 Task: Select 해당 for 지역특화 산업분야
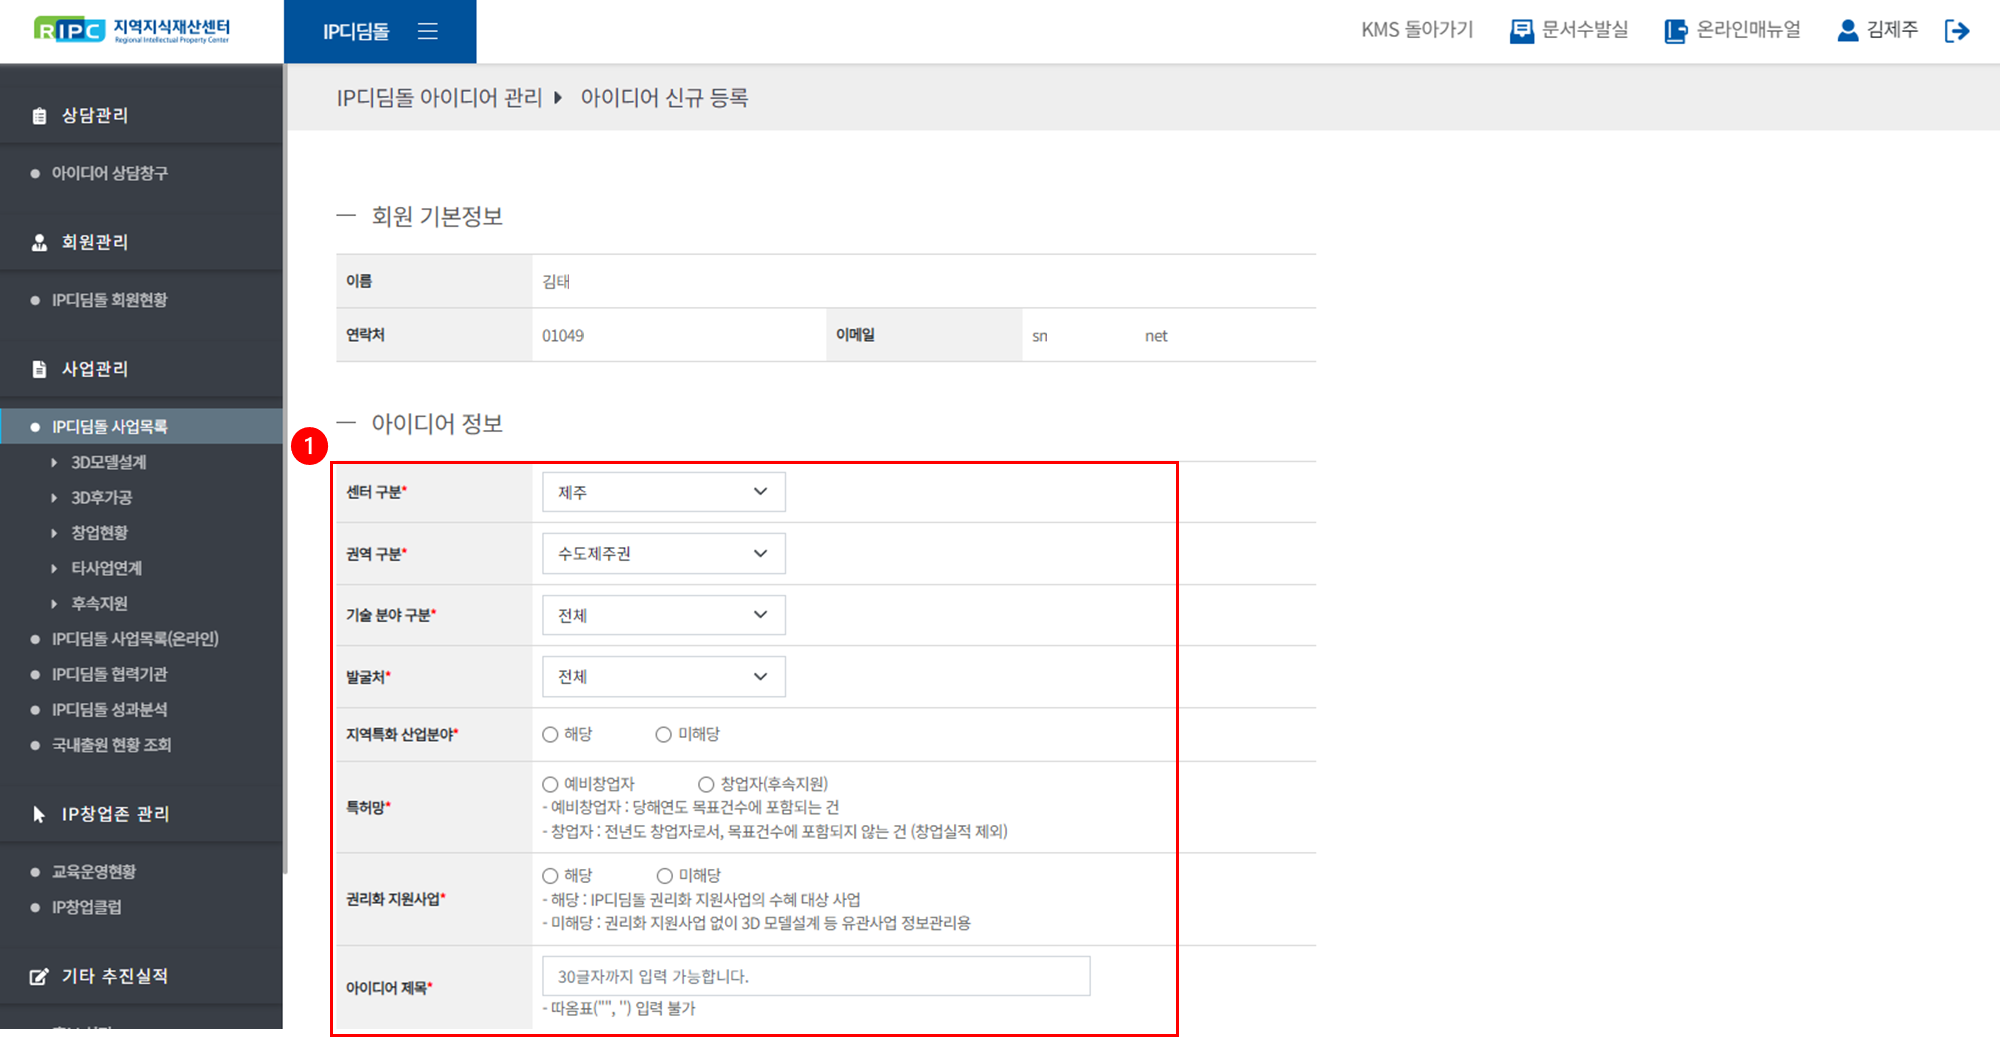tap(550, 735)
